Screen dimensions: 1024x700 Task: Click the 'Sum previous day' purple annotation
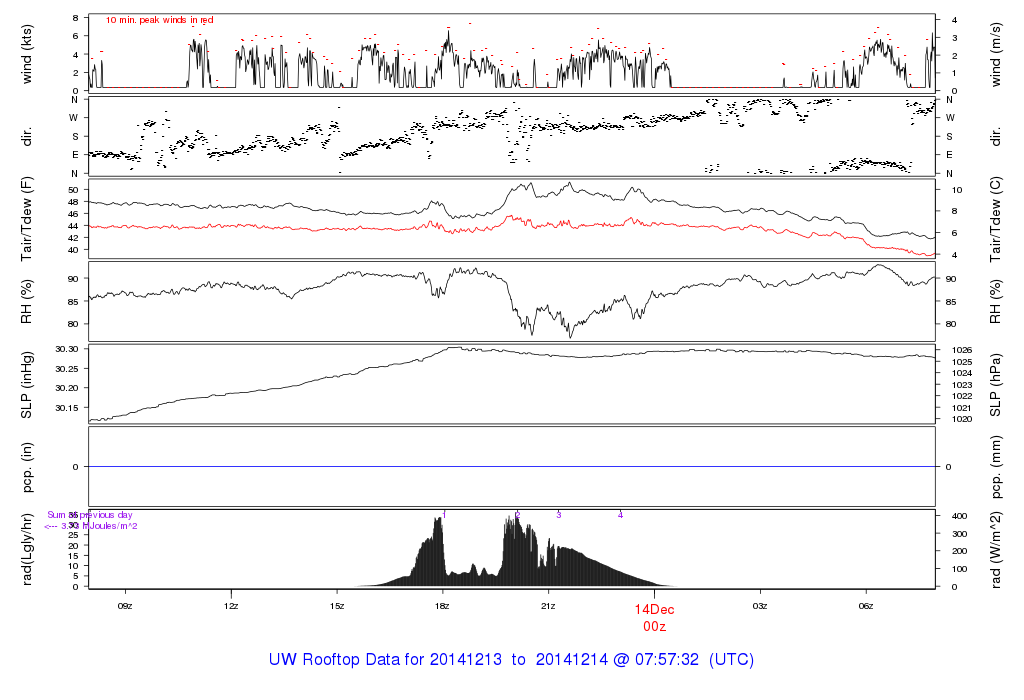[x=90, y=515]
